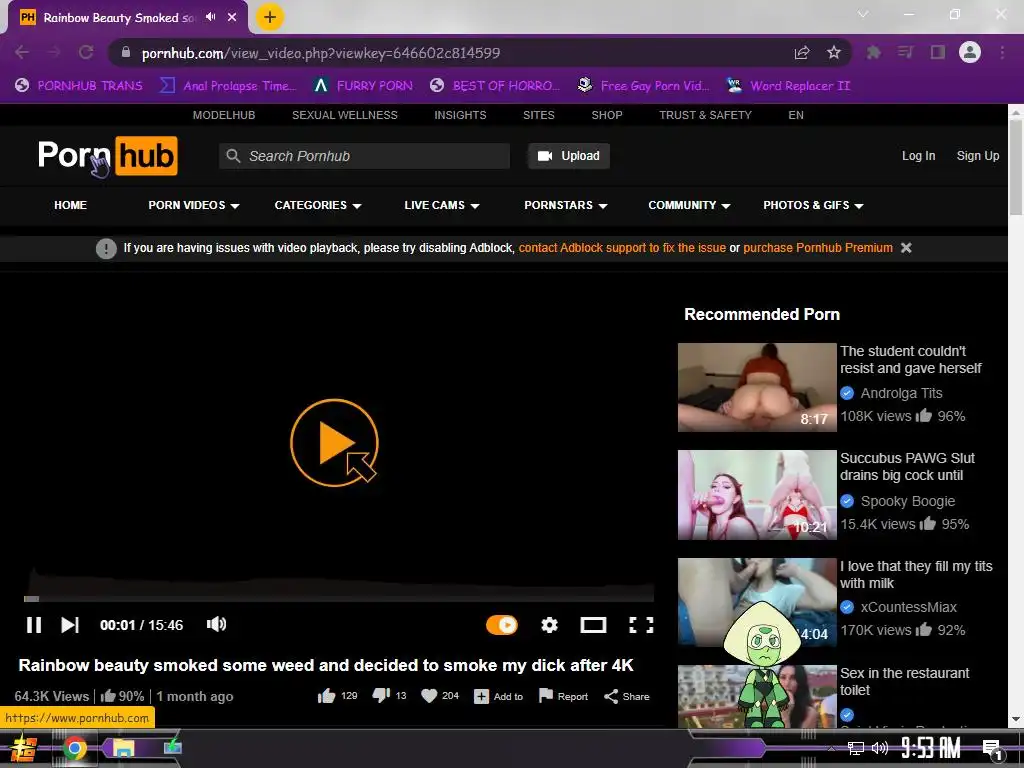Open the Word Replacer II bookmark
The height and width of the screenshot is (768, 1024).
788,86
